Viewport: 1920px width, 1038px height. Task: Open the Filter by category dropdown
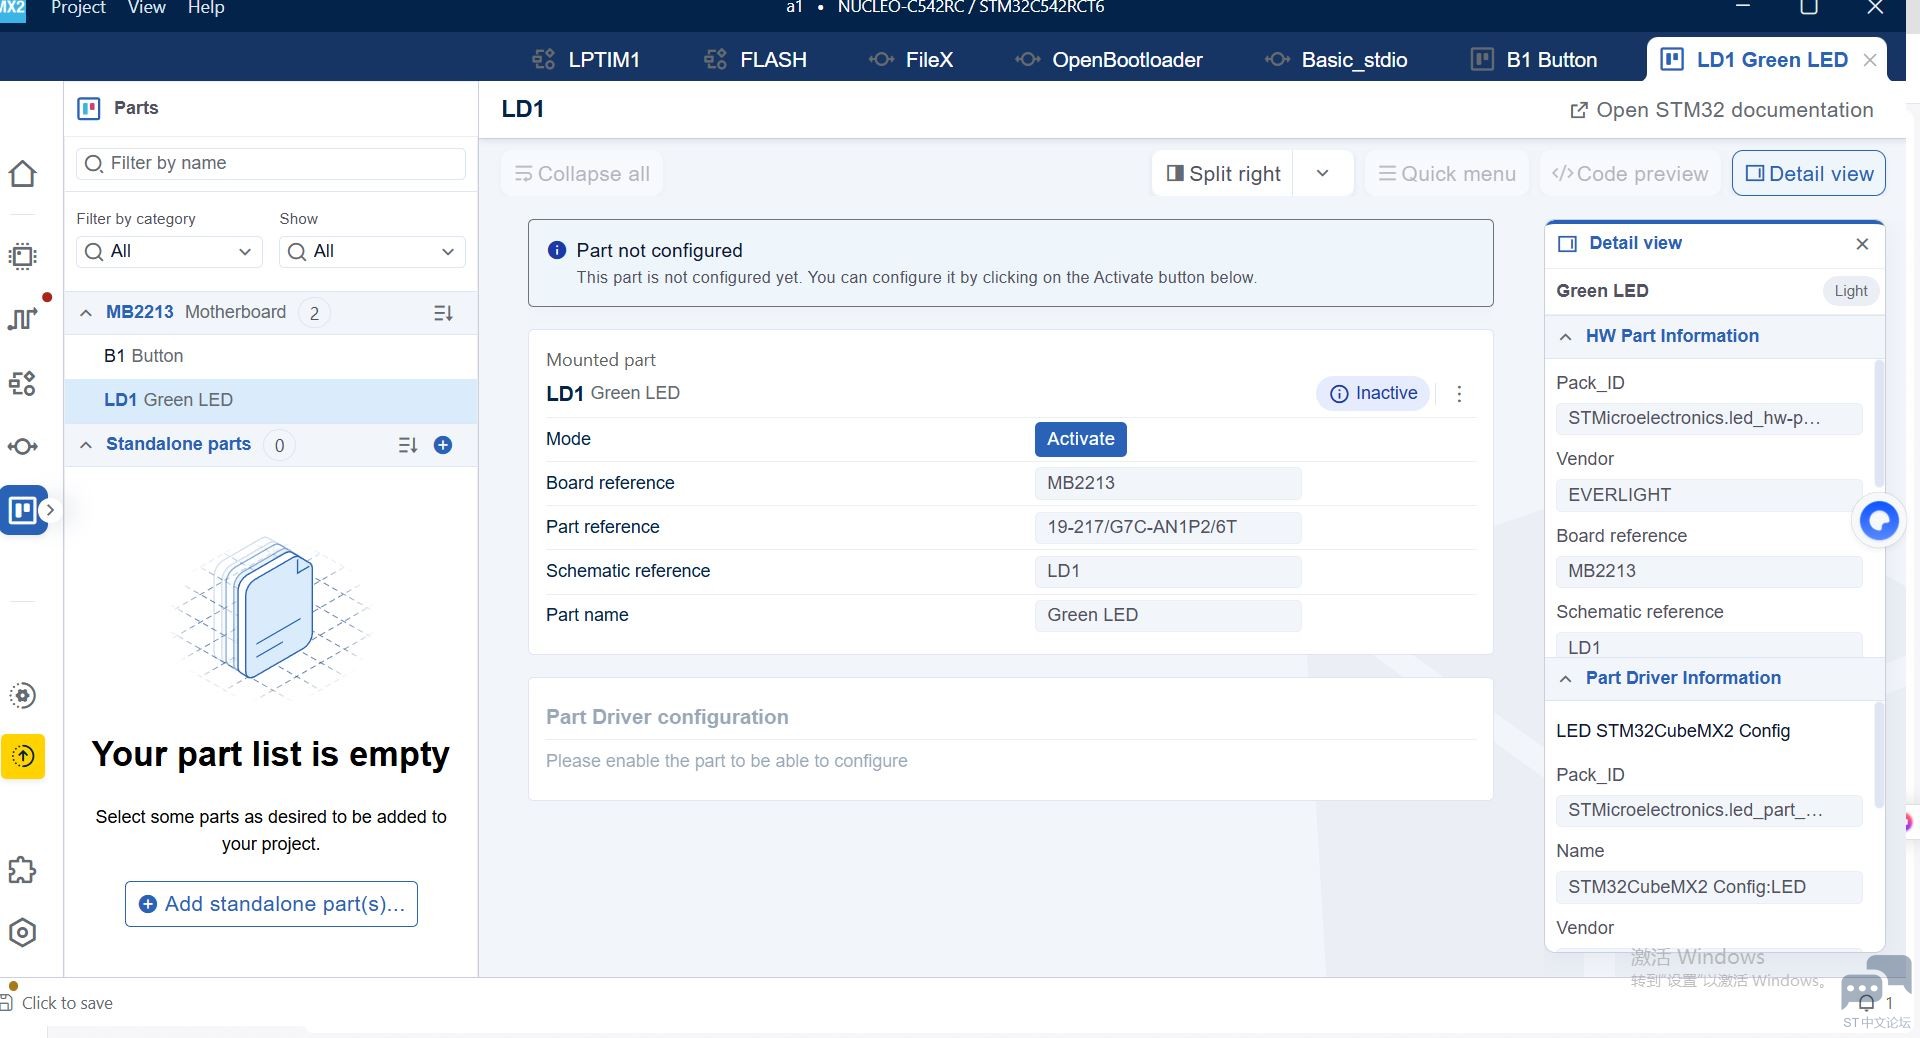pos(169,251)
